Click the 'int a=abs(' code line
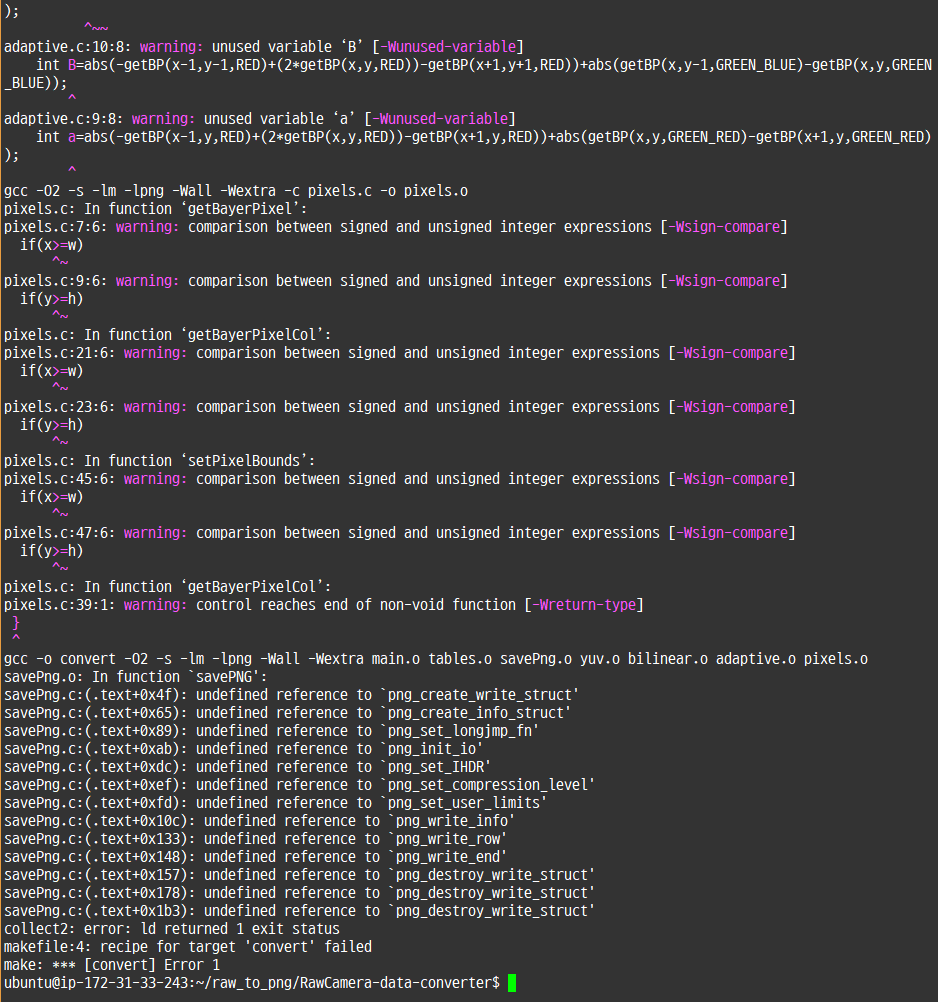 pyautogui.click(x=468, y=146)
